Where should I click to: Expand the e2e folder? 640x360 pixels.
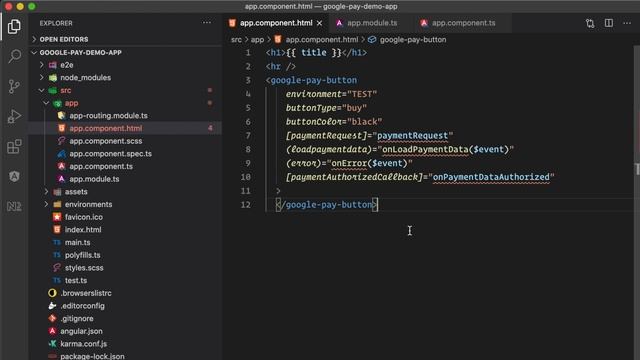pos(67,65)
